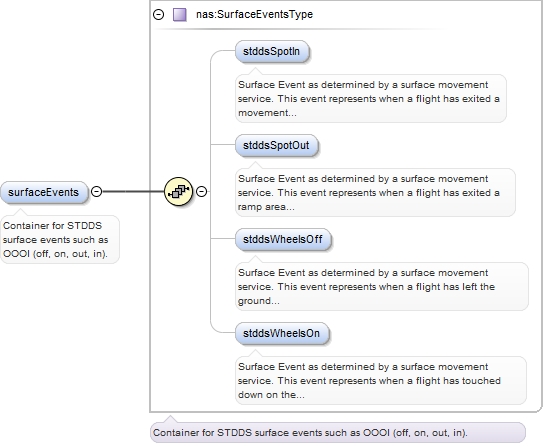Collapse the nas:SurfaceEventsType box
Image resolution: width=544 pixels, height=446 pixels.
(159, 15)
